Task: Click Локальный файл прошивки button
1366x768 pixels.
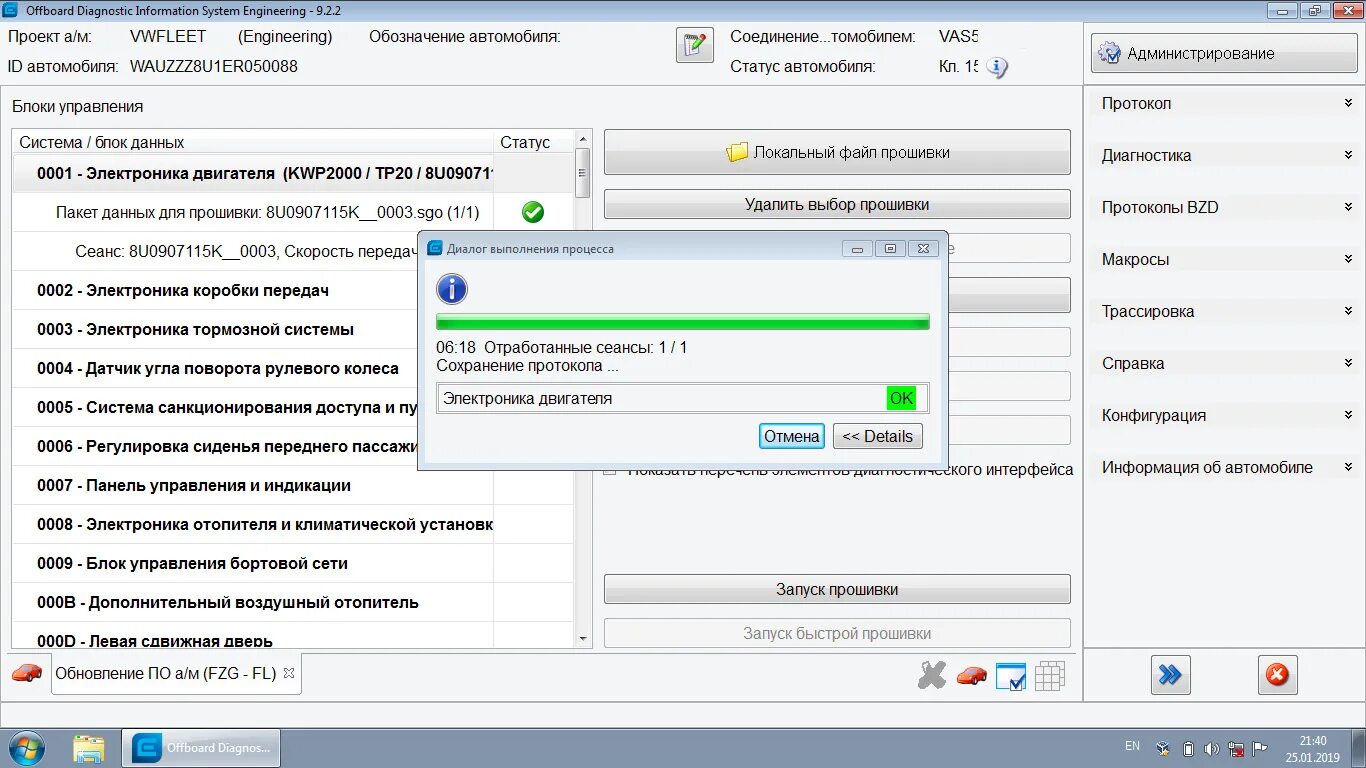Action: point(837,152)
